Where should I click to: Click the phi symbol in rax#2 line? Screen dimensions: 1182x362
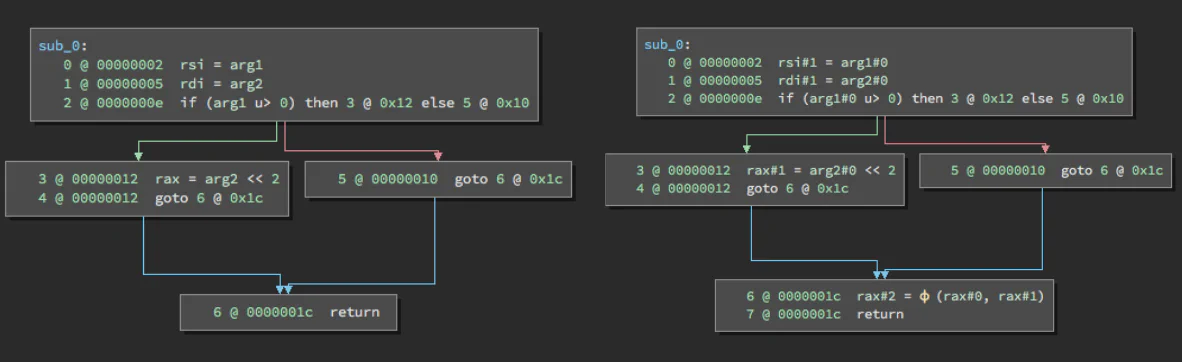pyautogui.click(x=924, y=296)
